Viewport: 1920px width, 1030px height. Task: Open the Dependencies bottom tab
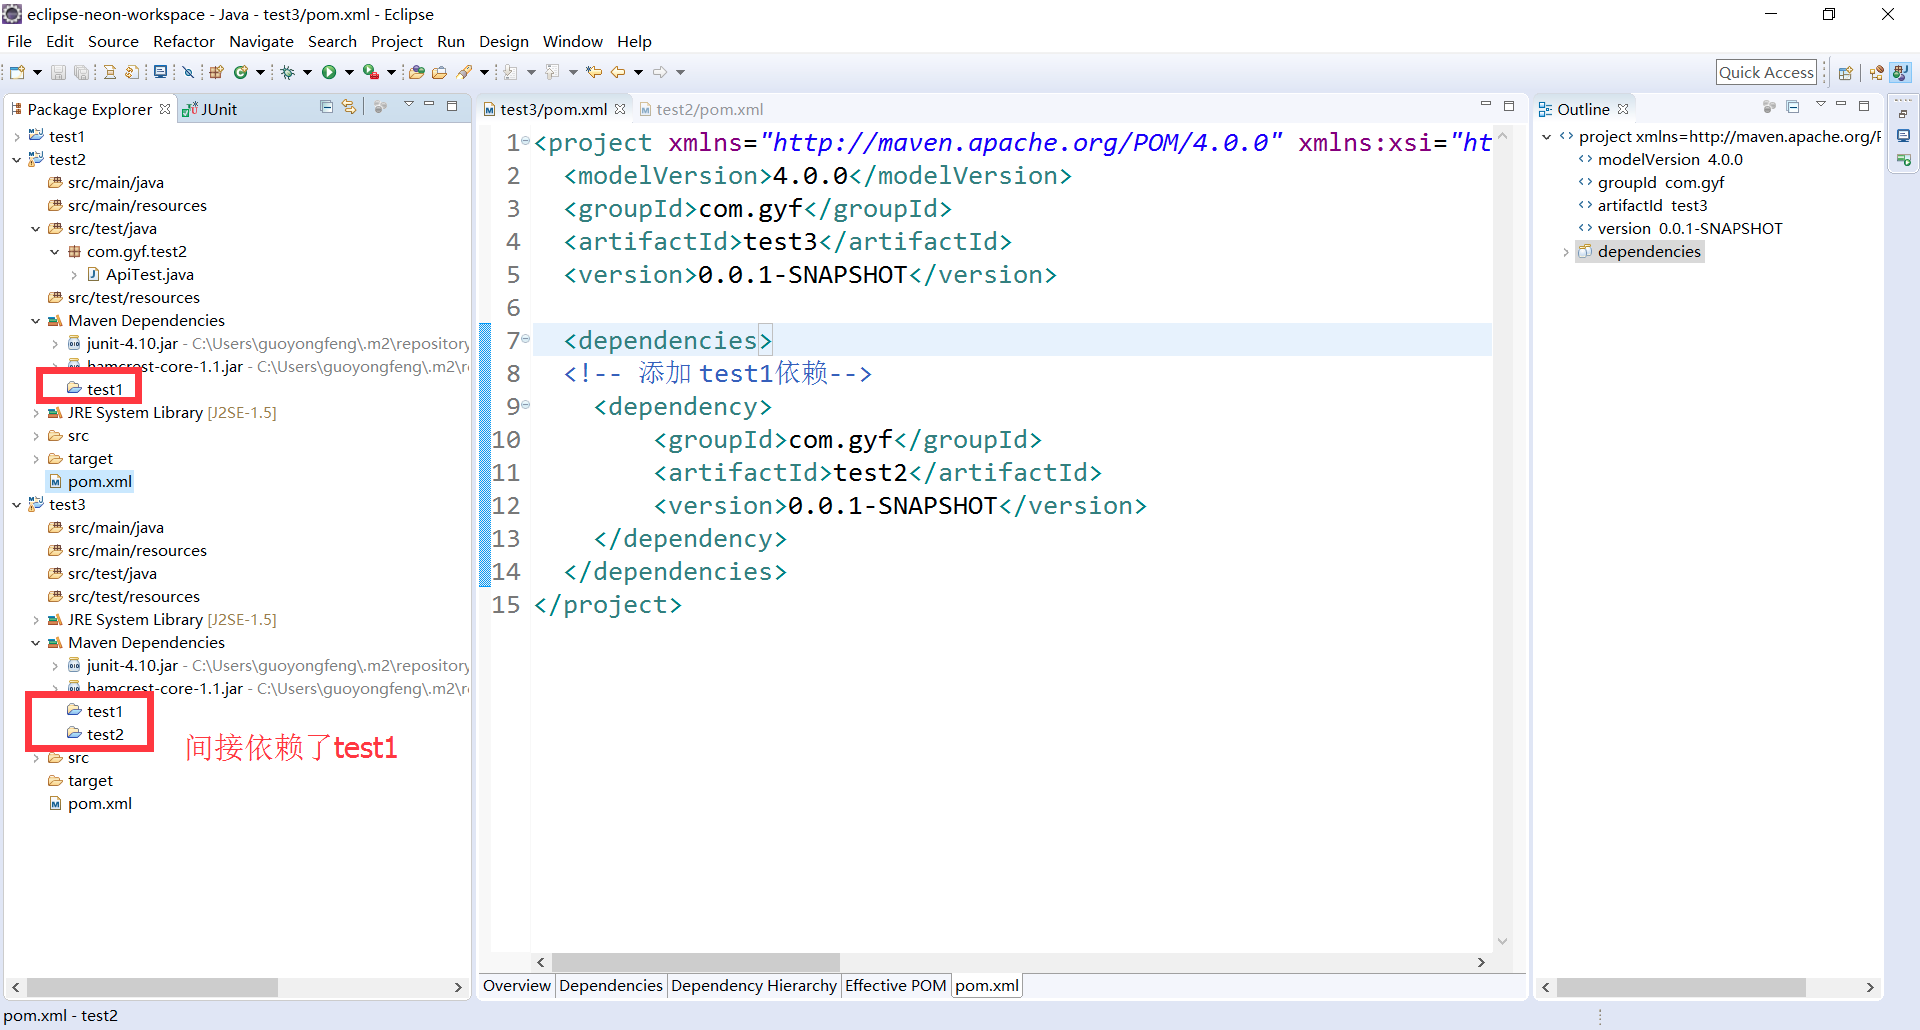(610, 985)
